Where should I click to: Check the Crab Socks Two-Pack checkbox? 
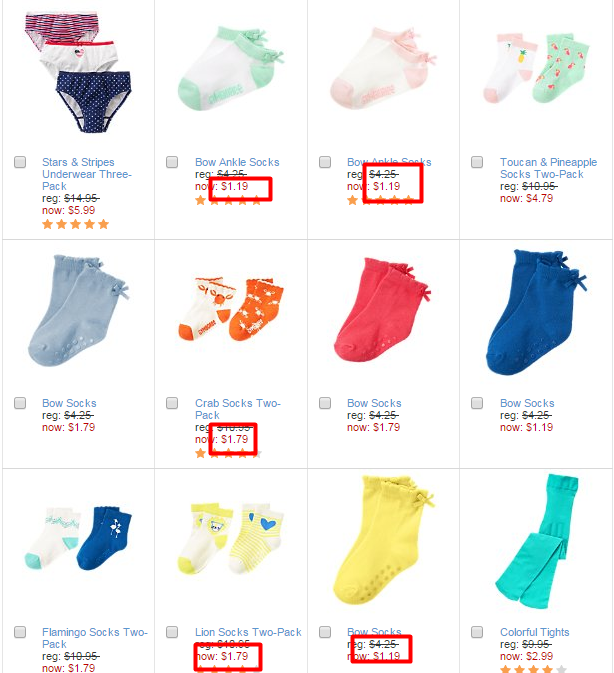[172, 403]
